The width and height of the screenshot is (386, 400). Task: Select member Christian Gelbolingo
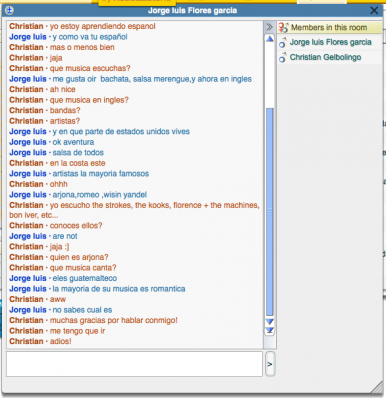[325, 57]
